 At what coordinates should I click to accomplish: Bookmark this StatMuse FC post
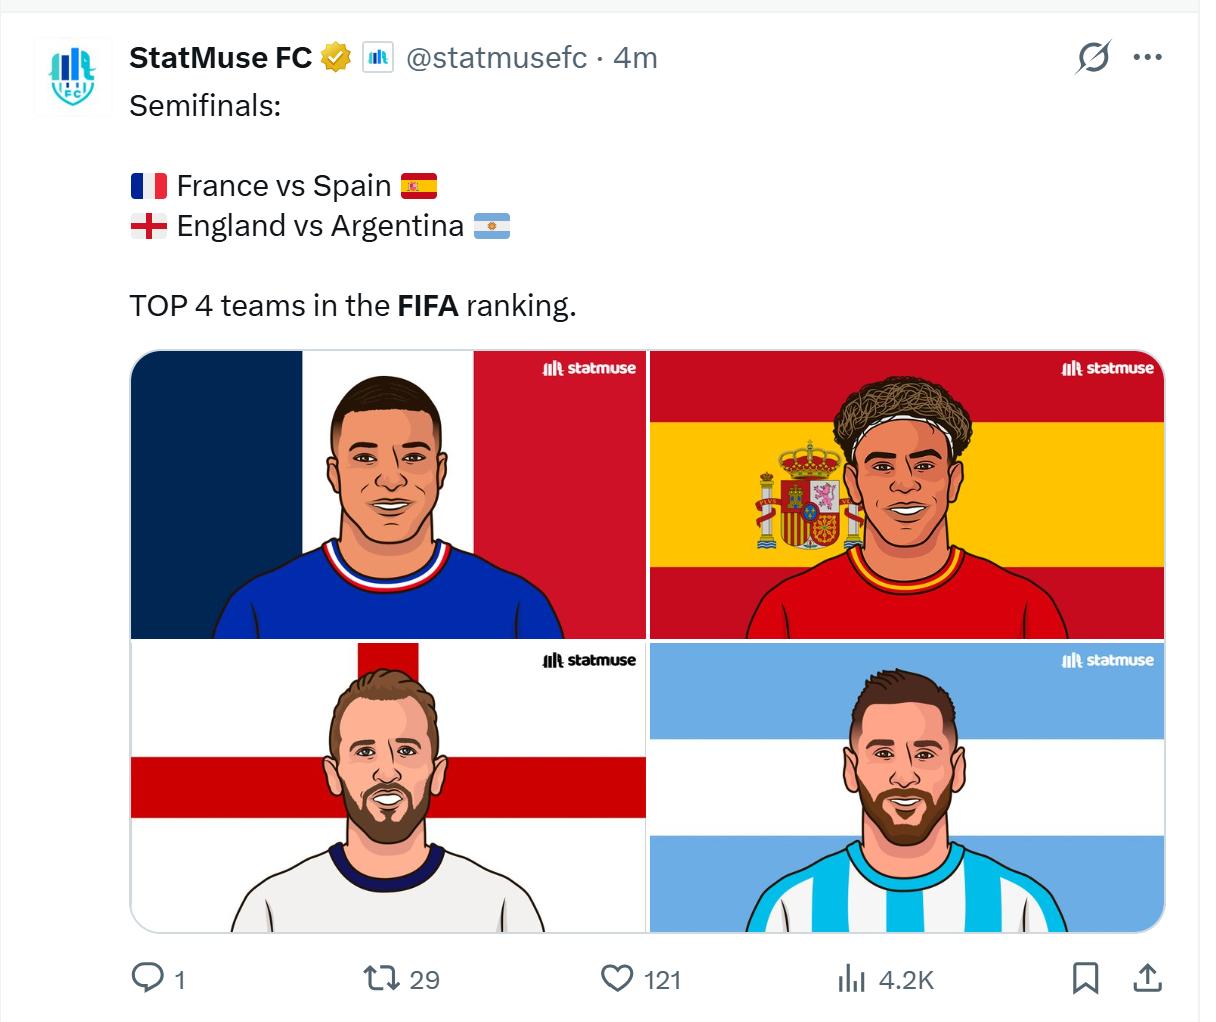pyautogui.click(x=1086, y=978)
